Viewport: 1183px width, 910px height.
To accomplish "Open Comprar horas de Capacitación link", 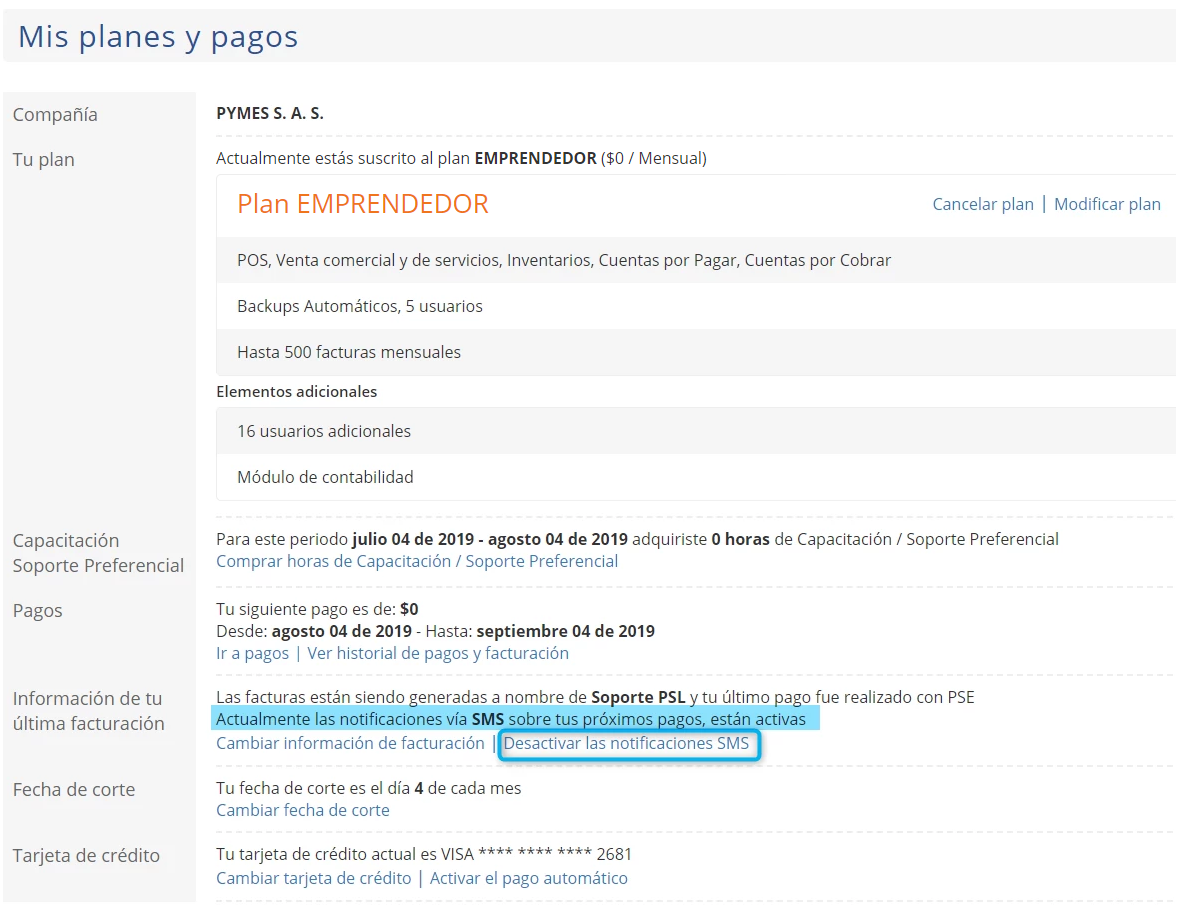I will click(417, 561).
